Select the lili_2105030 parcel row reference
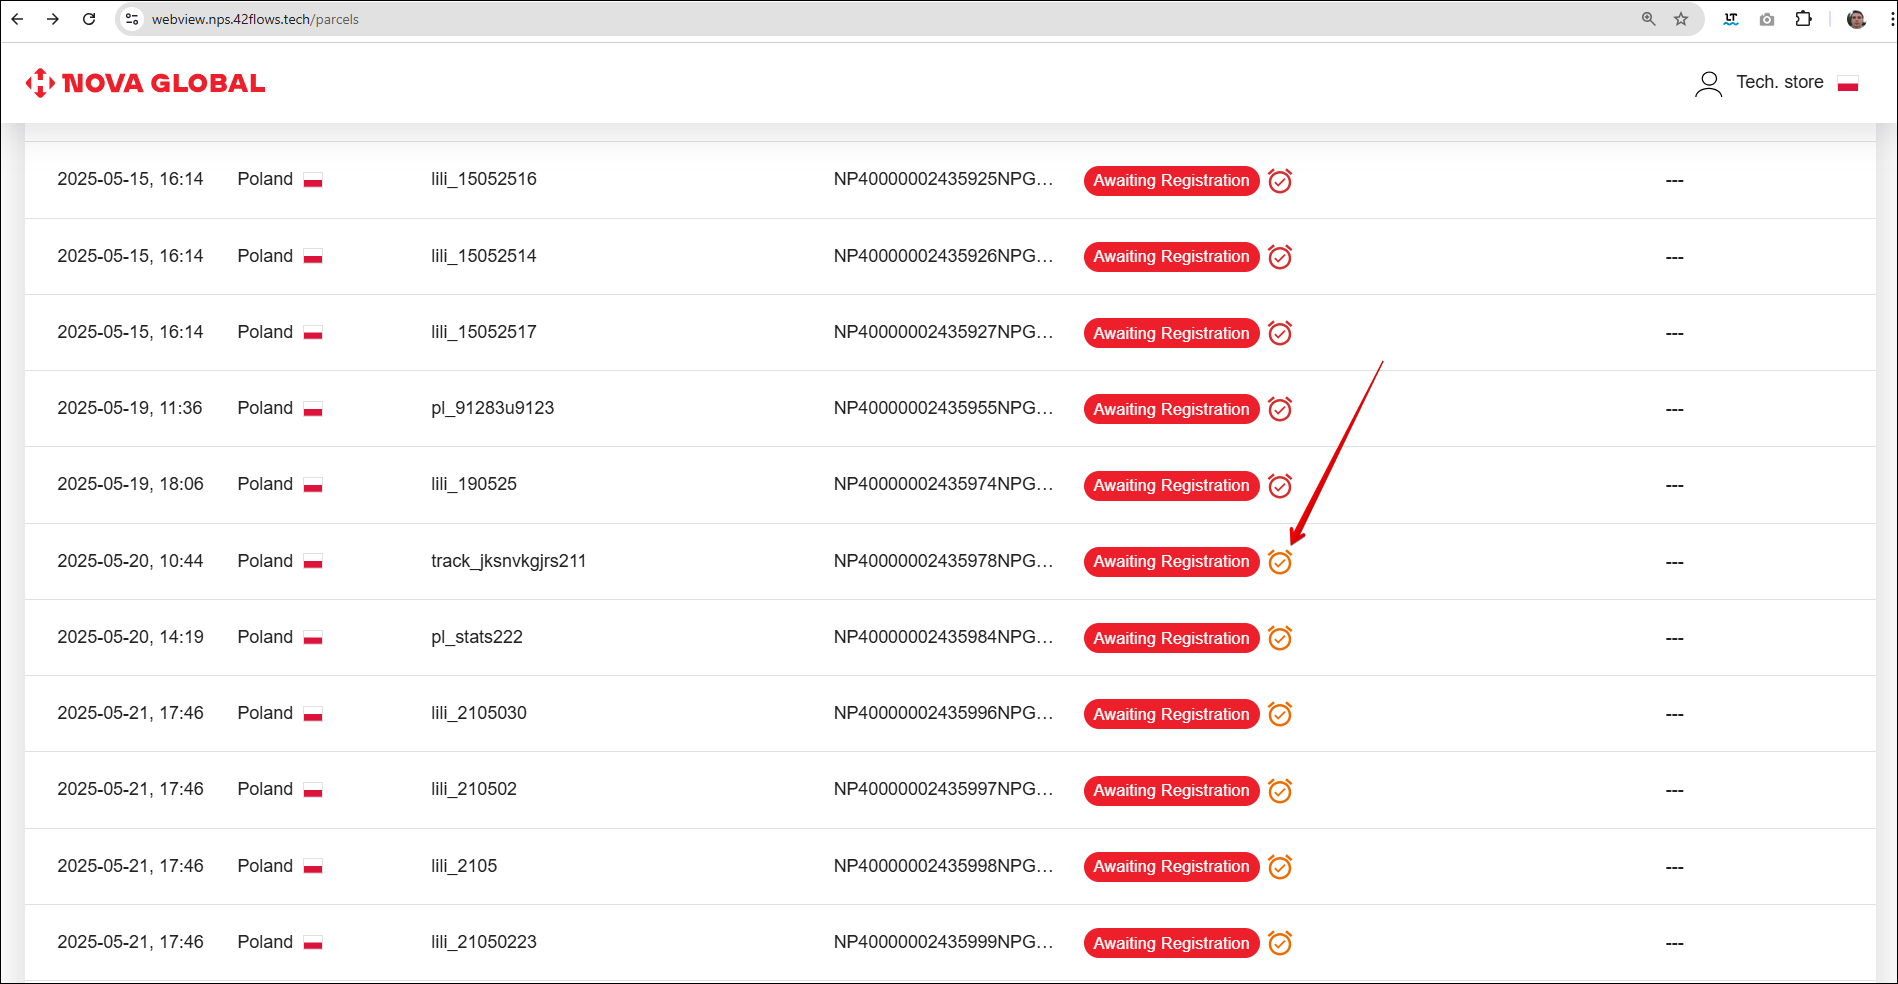The width and height of the screenshot is (1898, 984). pyautogui.click(x=478, y=713)
